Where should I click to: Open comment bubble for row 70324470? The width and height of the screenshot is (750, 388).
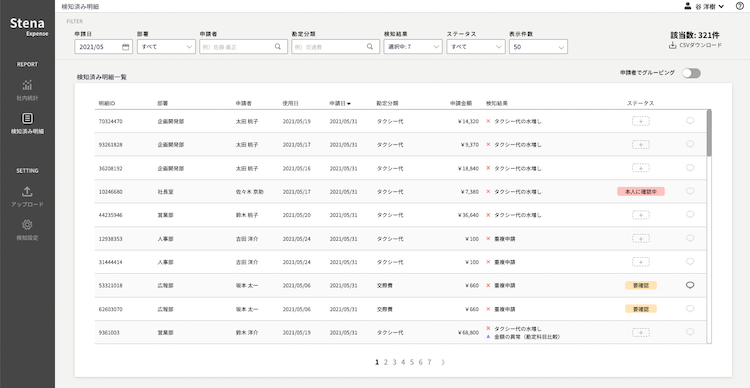[x=690, y=121]
